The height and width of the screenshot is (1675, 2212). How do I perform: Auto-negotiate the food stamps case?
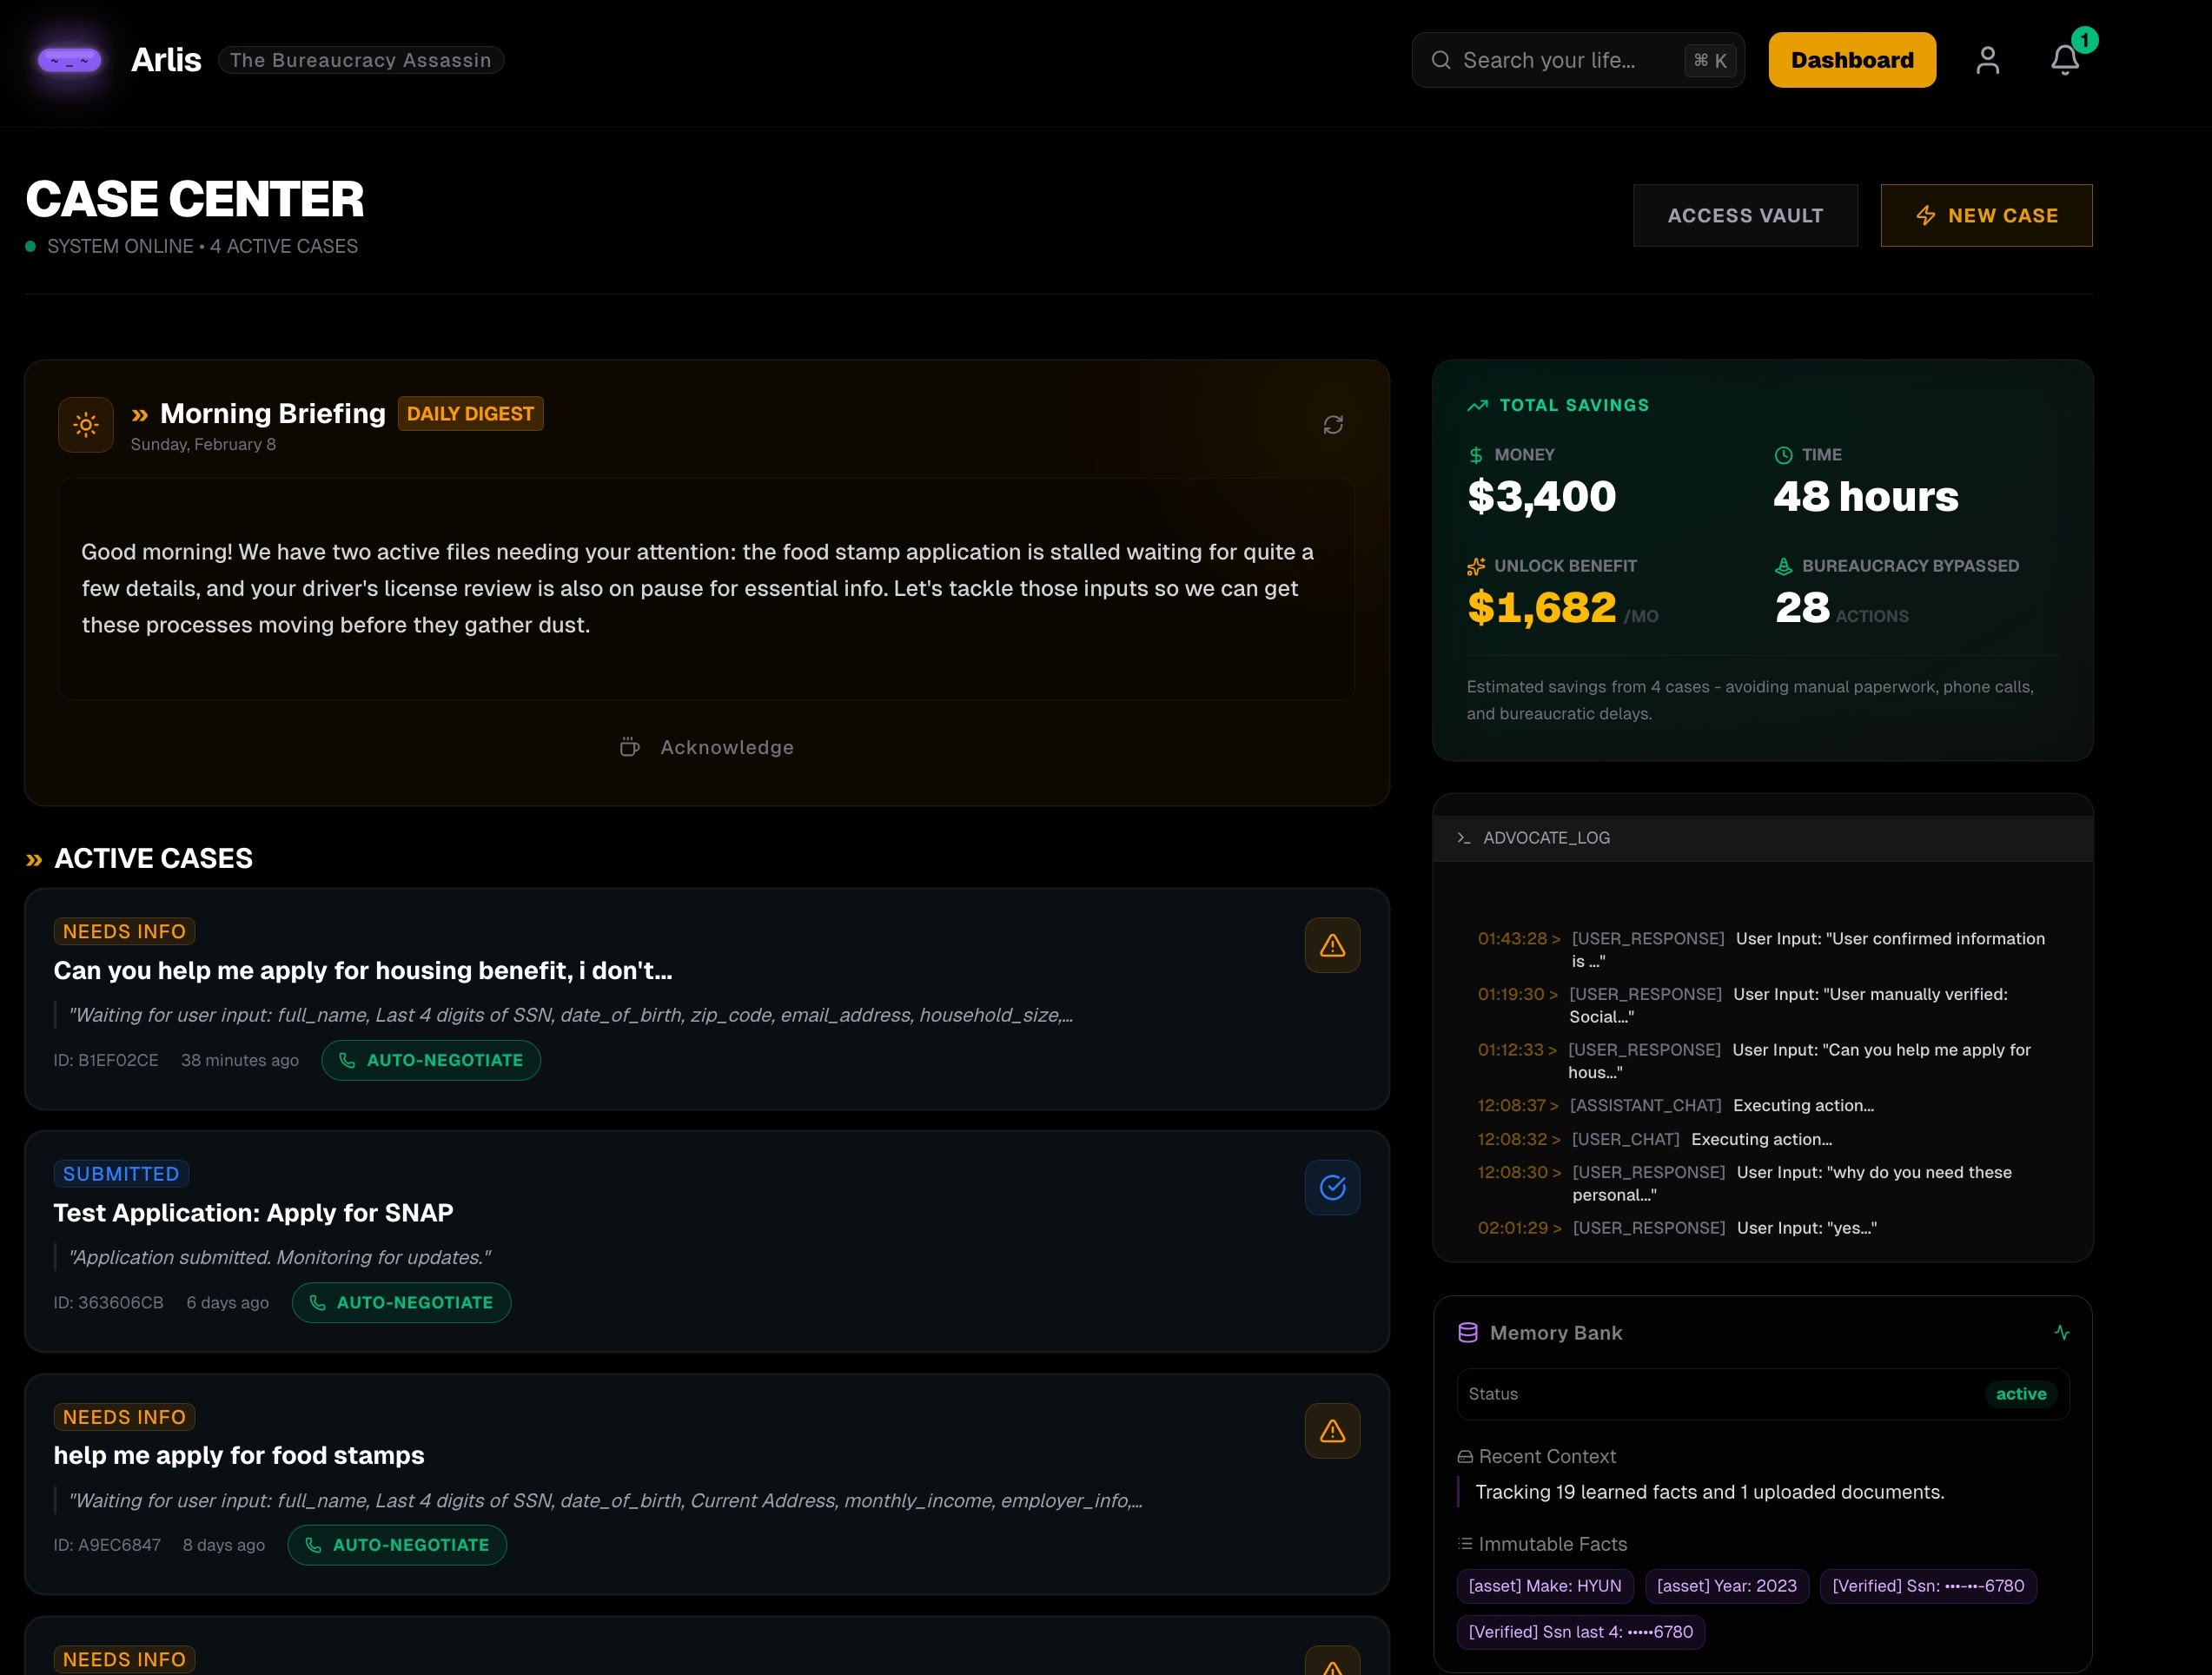397,1545
